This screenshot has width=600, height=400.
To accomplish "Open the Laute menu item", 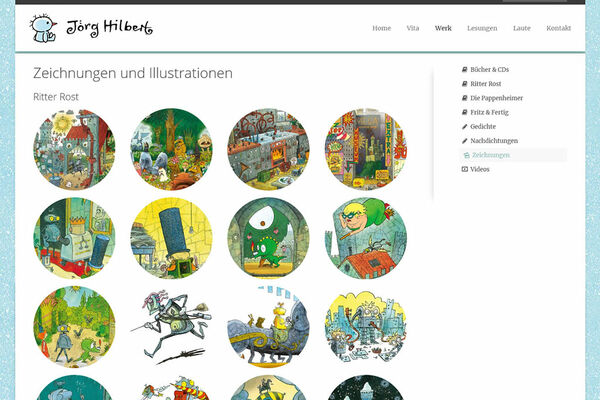I will pos(522,28).
